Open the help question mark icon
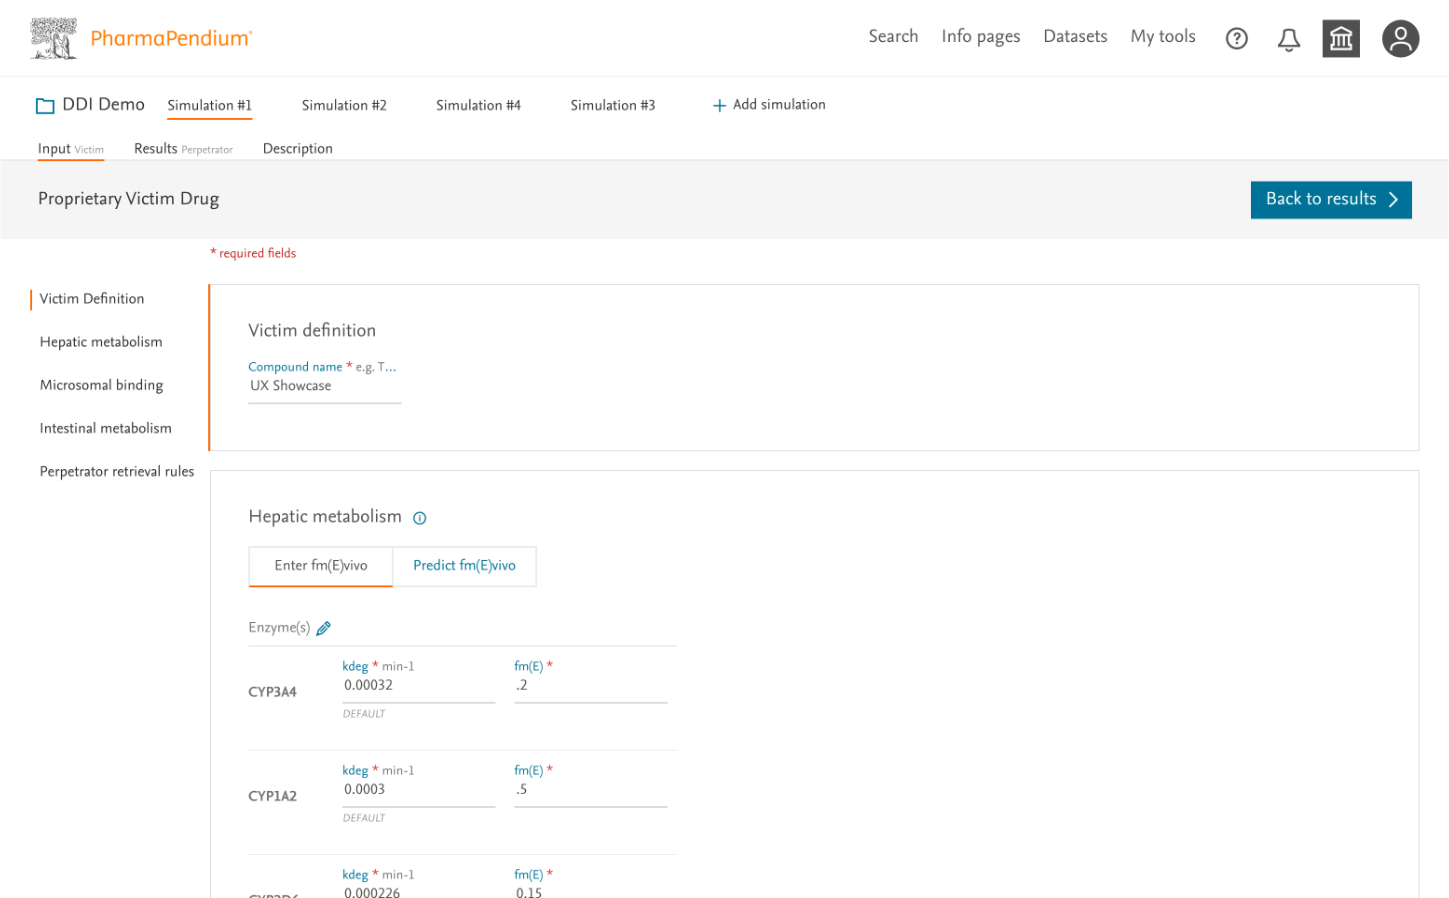The height and width of the screenshot is (898, 1449). 1237,39
